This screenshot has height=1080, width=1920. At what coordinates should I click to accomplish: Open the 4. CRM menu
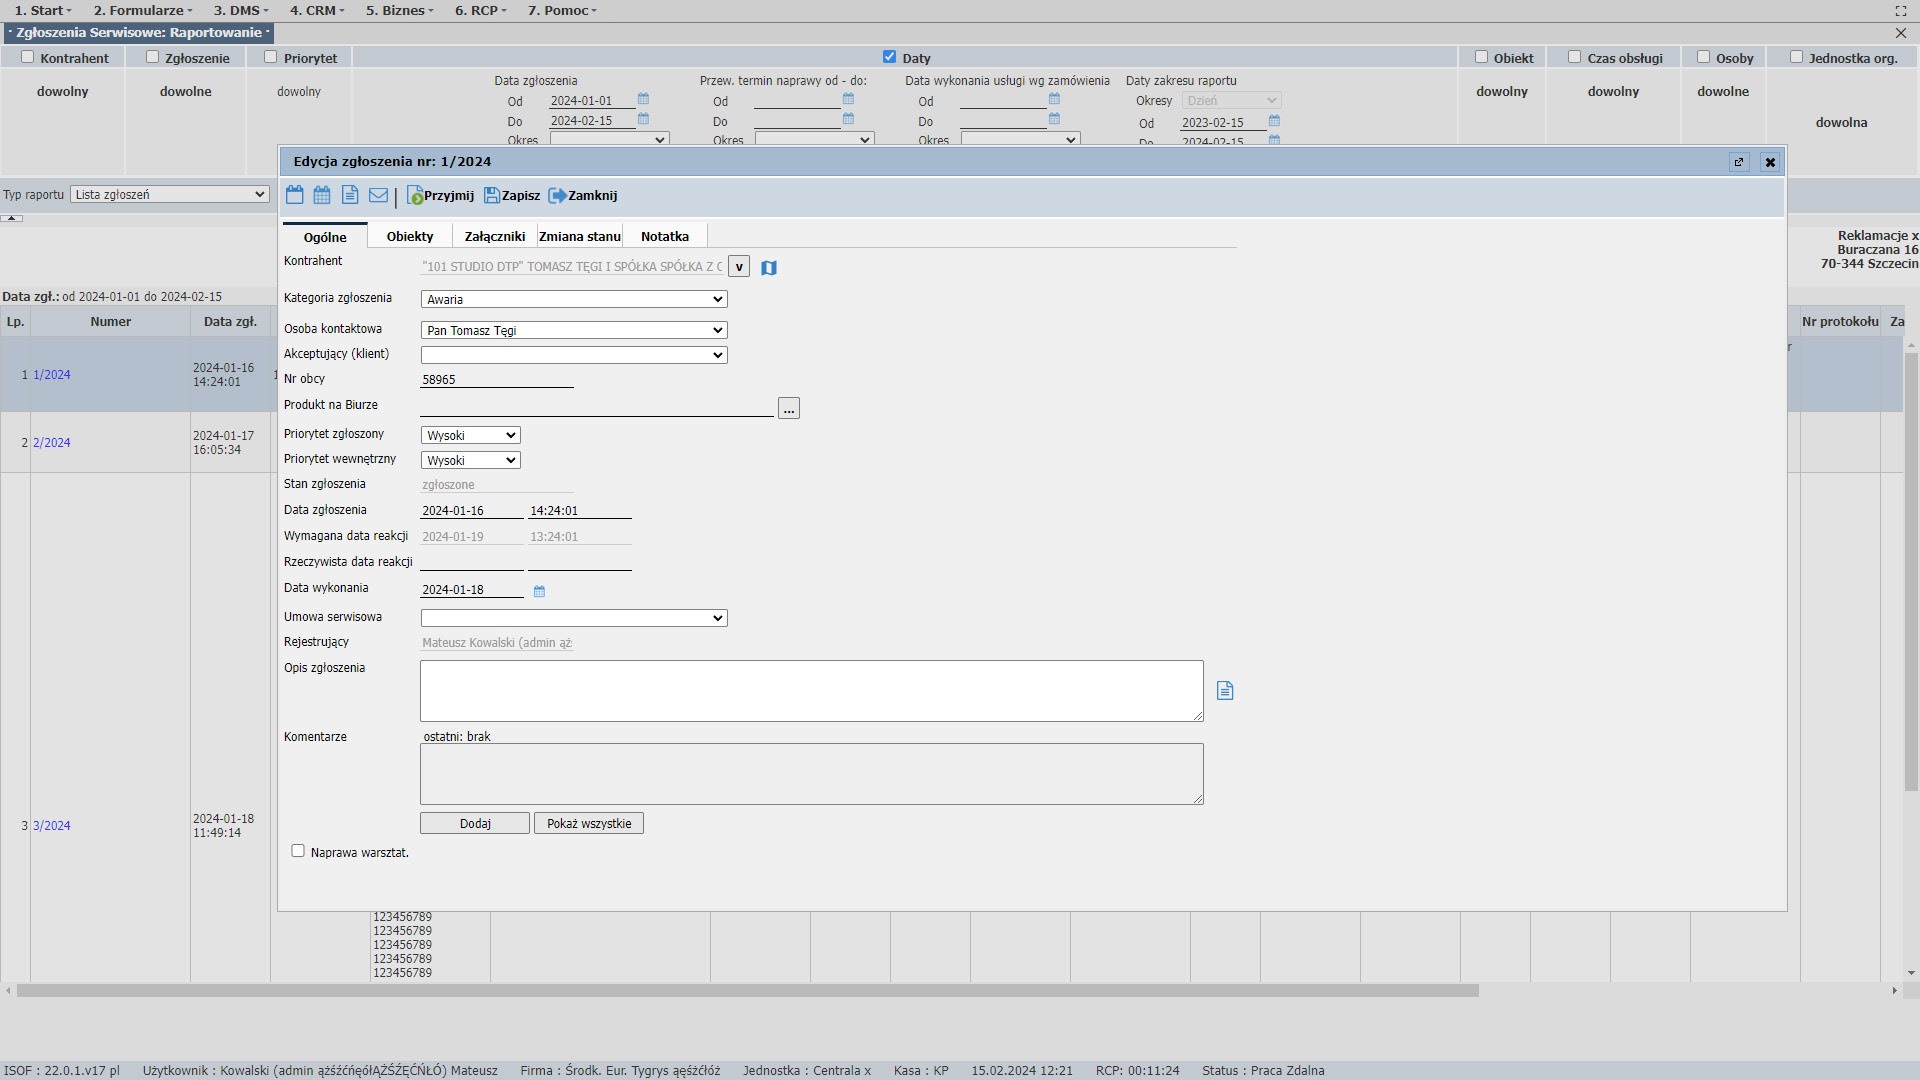click(317, 10)
